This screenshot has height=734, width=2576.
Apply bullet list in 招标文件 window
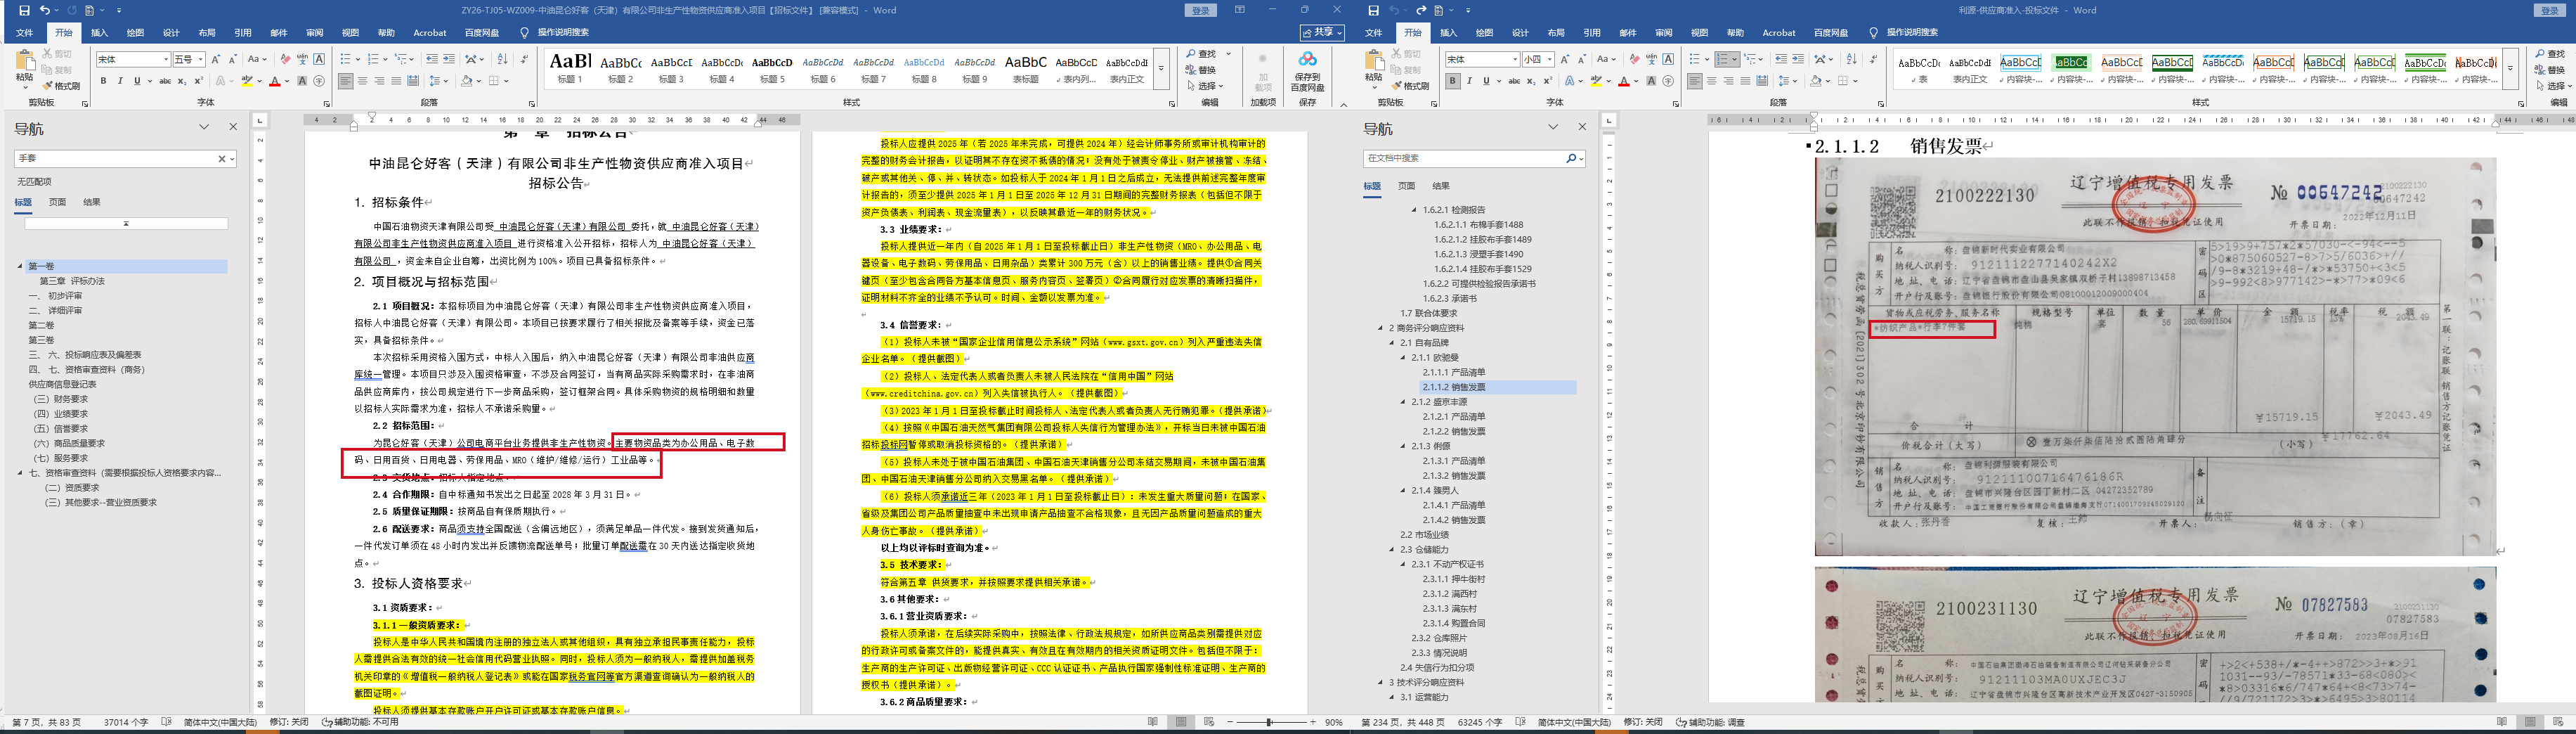point(347,60)
